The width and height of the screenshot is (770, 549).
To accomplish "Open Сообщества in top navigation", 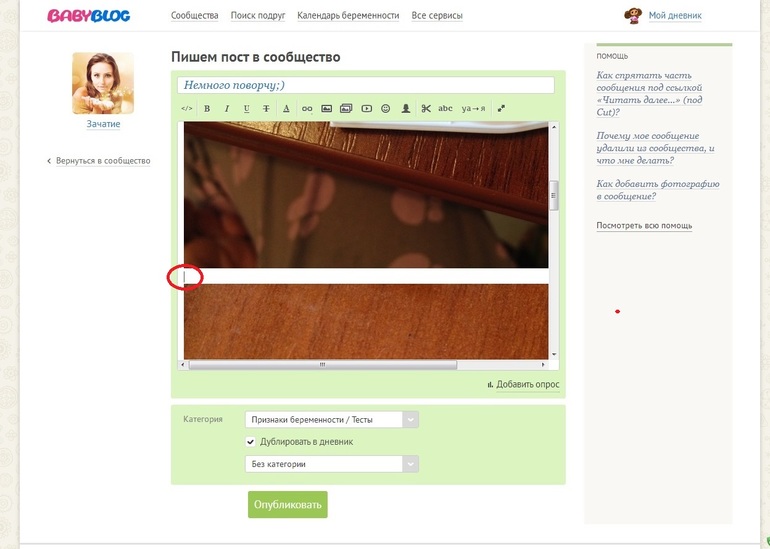I will coord(194,16).
